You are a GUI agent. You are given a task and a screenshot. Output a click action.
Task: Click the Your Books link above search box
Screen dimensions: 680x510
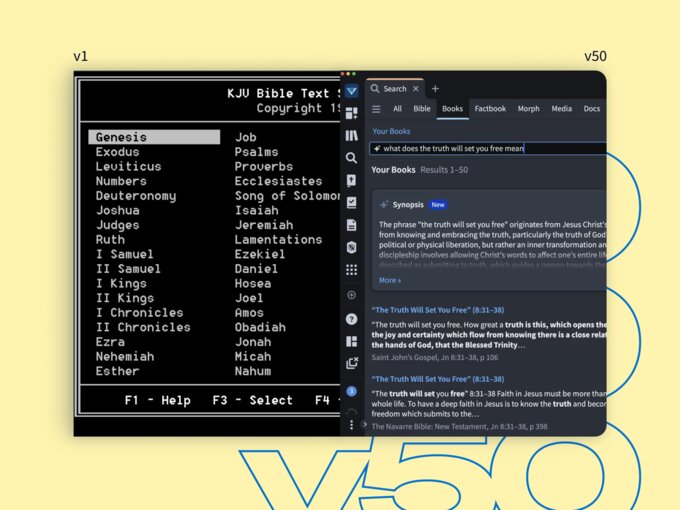(x=391, y=131)
